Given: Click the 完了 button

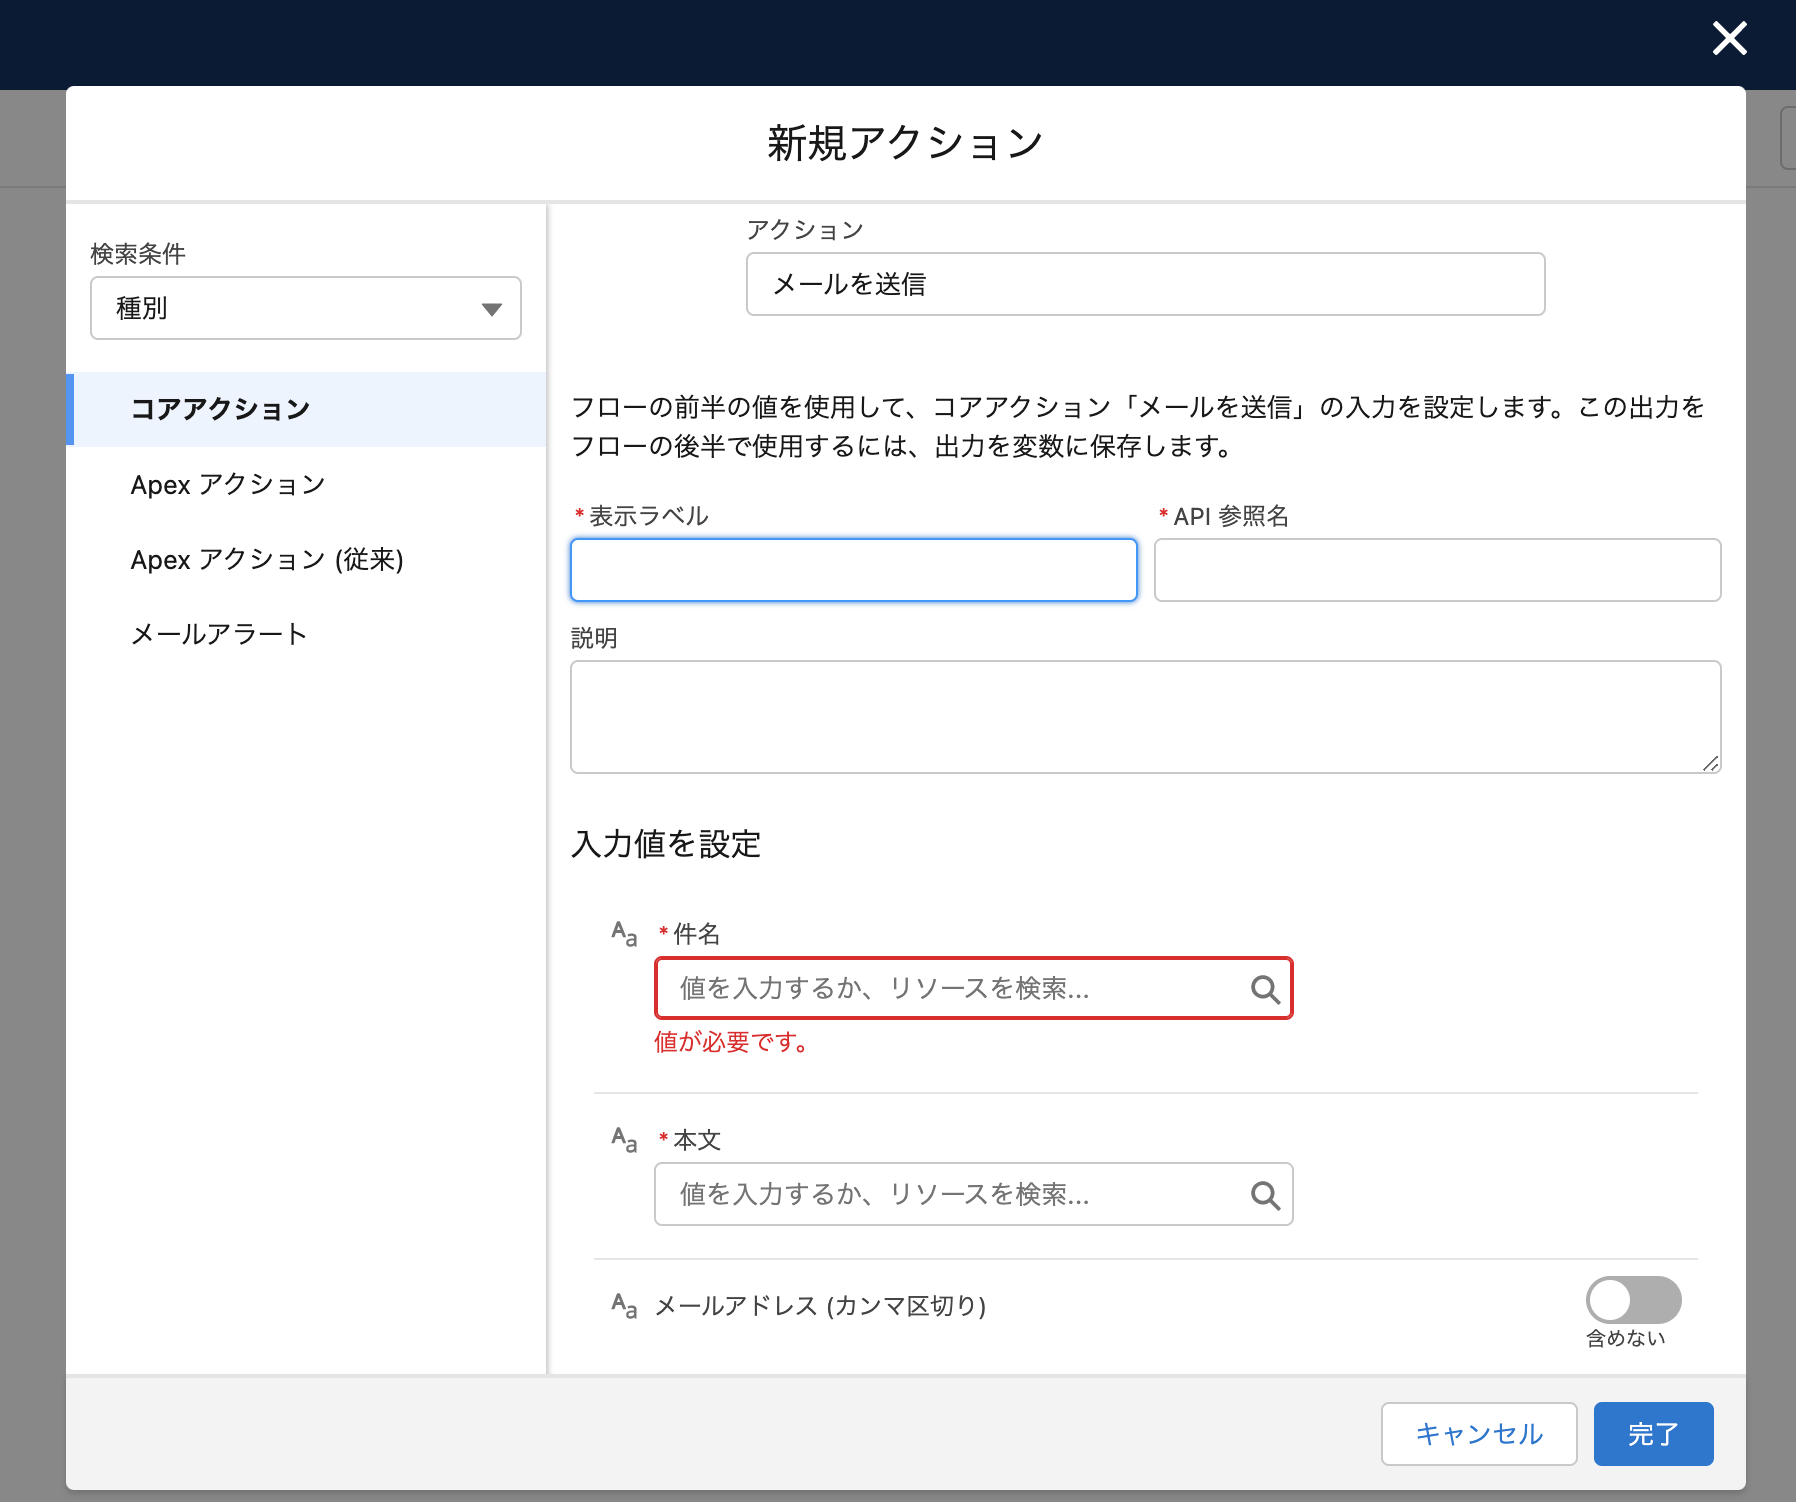Looking at the screenshot, I should [x=1652, y=1433].
